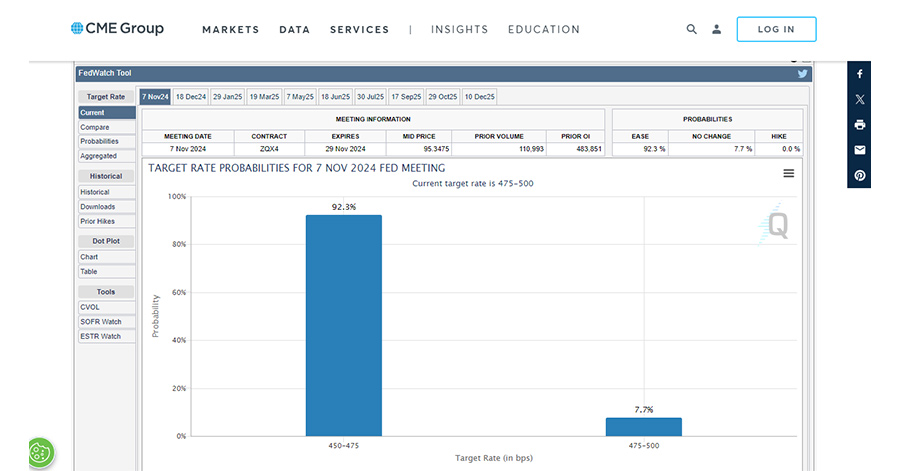This screenshot has height=471, width=900.
Task: Click the 92.3% bar data label
Action: point(344,207)
